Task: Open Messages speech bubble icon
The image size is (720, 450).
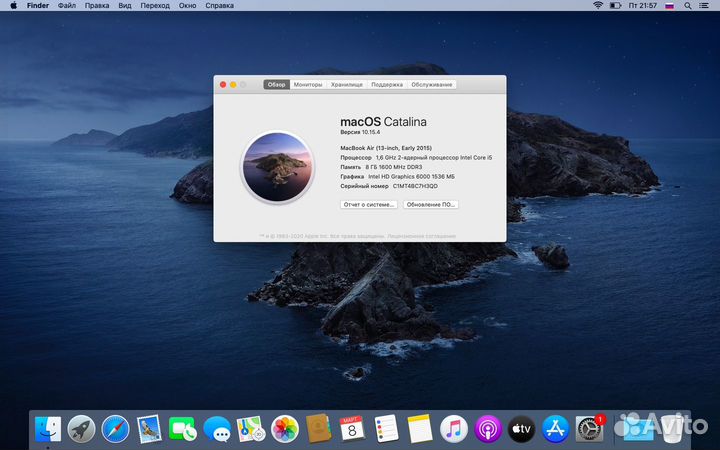Action: [217, 429]
